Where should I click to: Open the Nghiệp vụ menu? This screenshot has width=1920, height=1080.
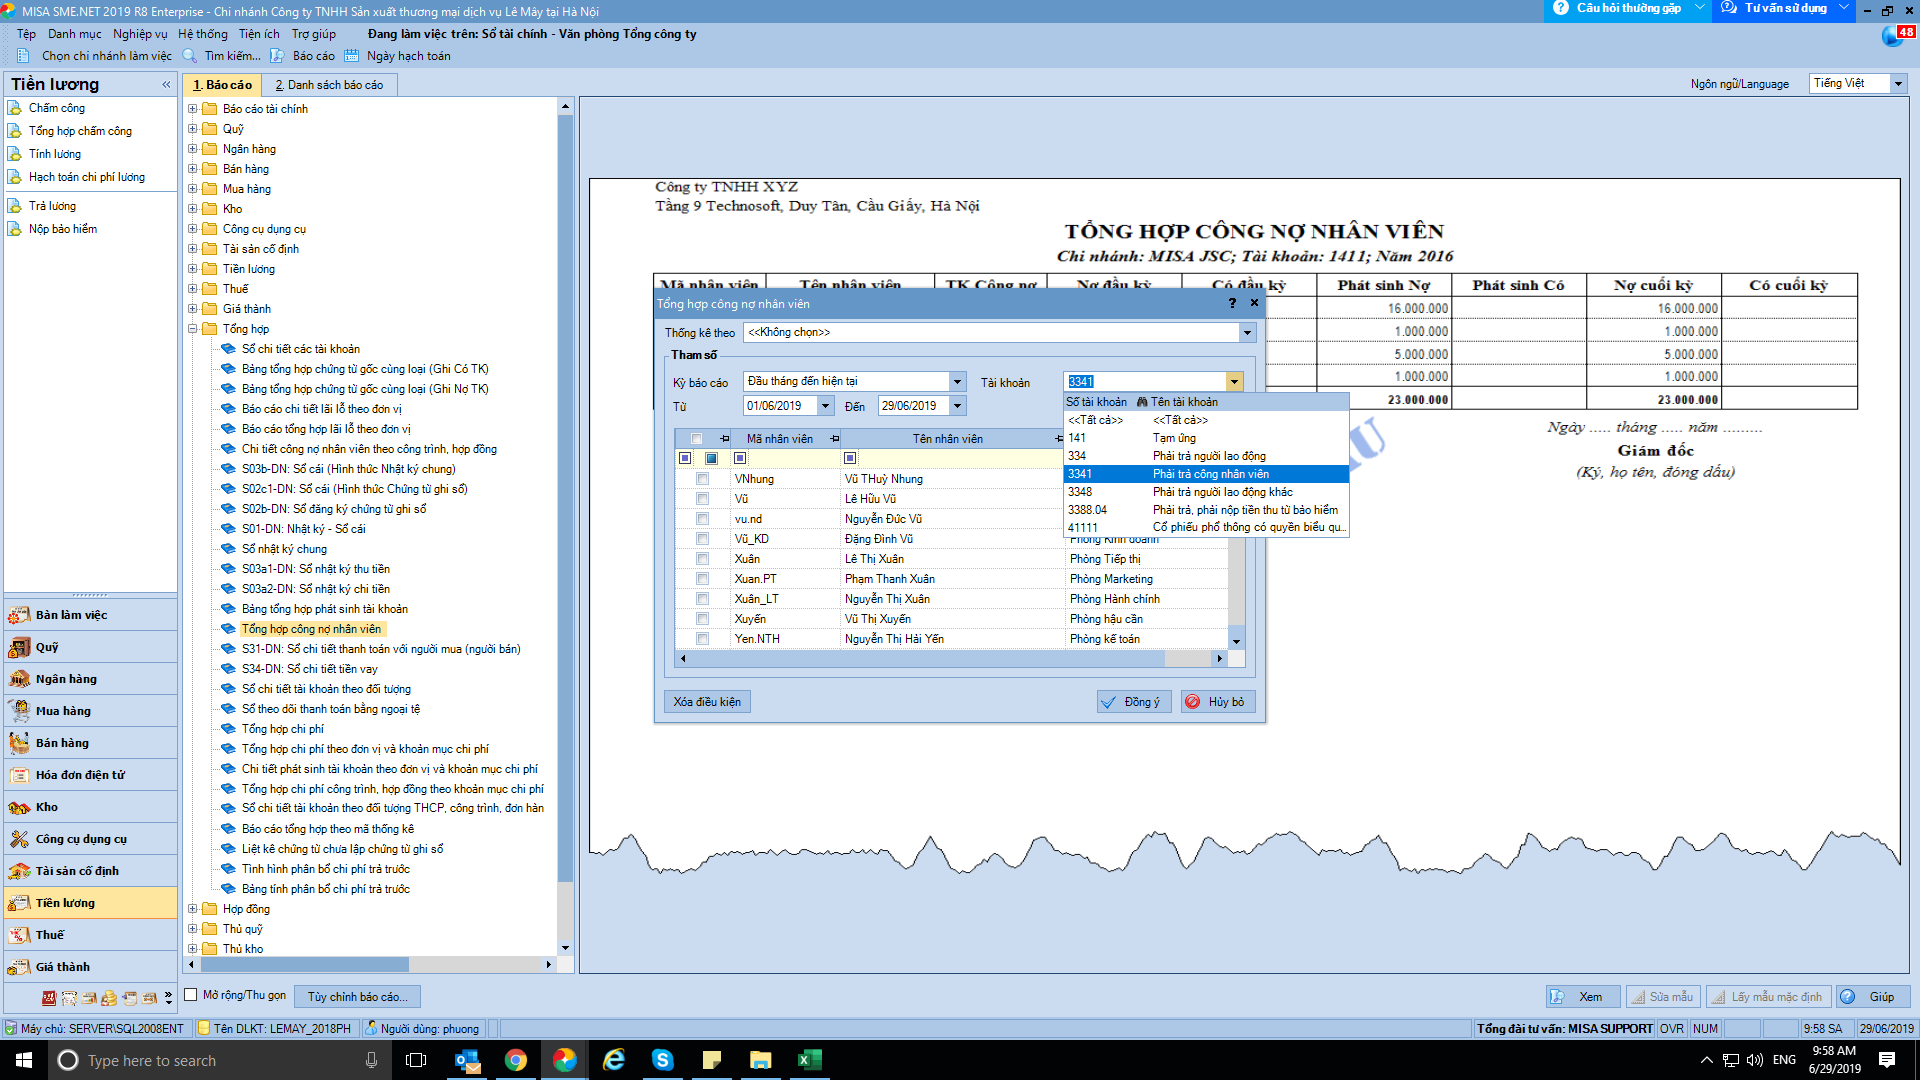click(140, 34)
